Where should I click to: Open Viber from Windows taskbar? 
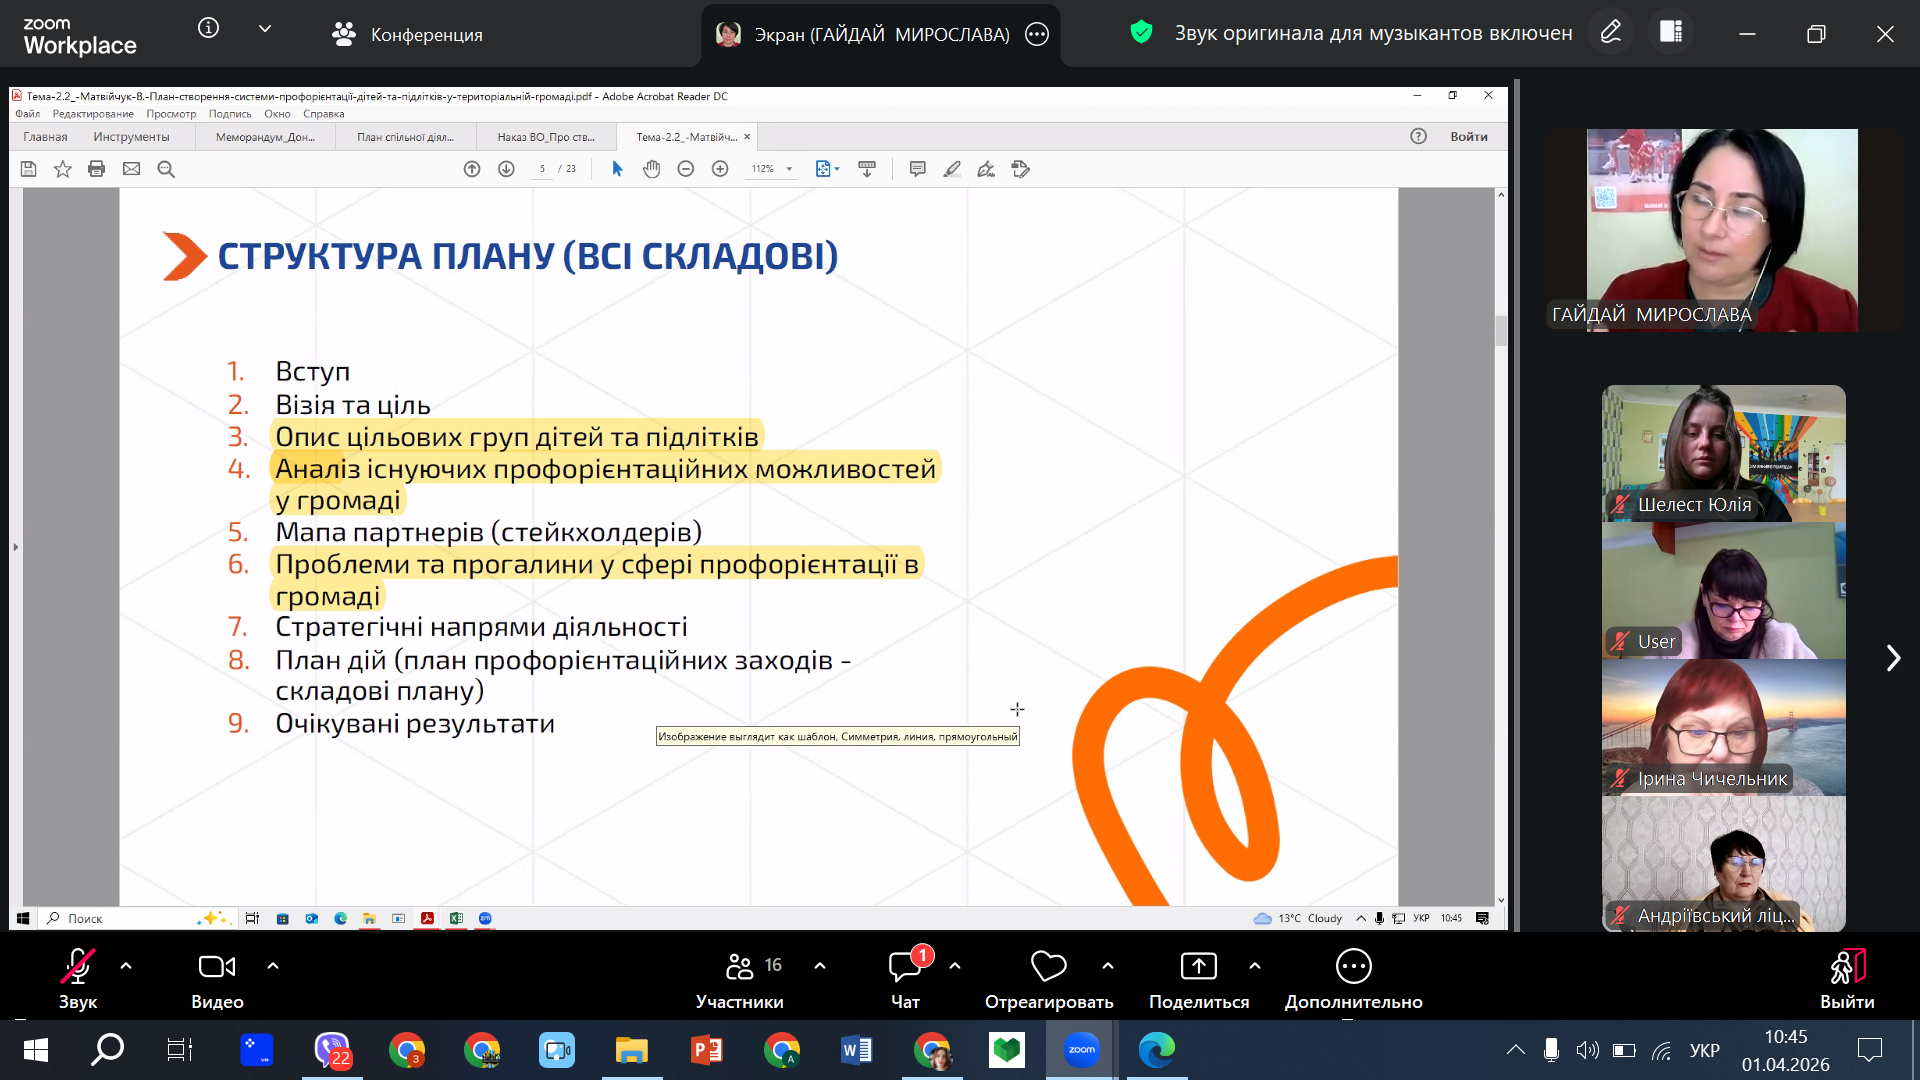[332, 1050]
